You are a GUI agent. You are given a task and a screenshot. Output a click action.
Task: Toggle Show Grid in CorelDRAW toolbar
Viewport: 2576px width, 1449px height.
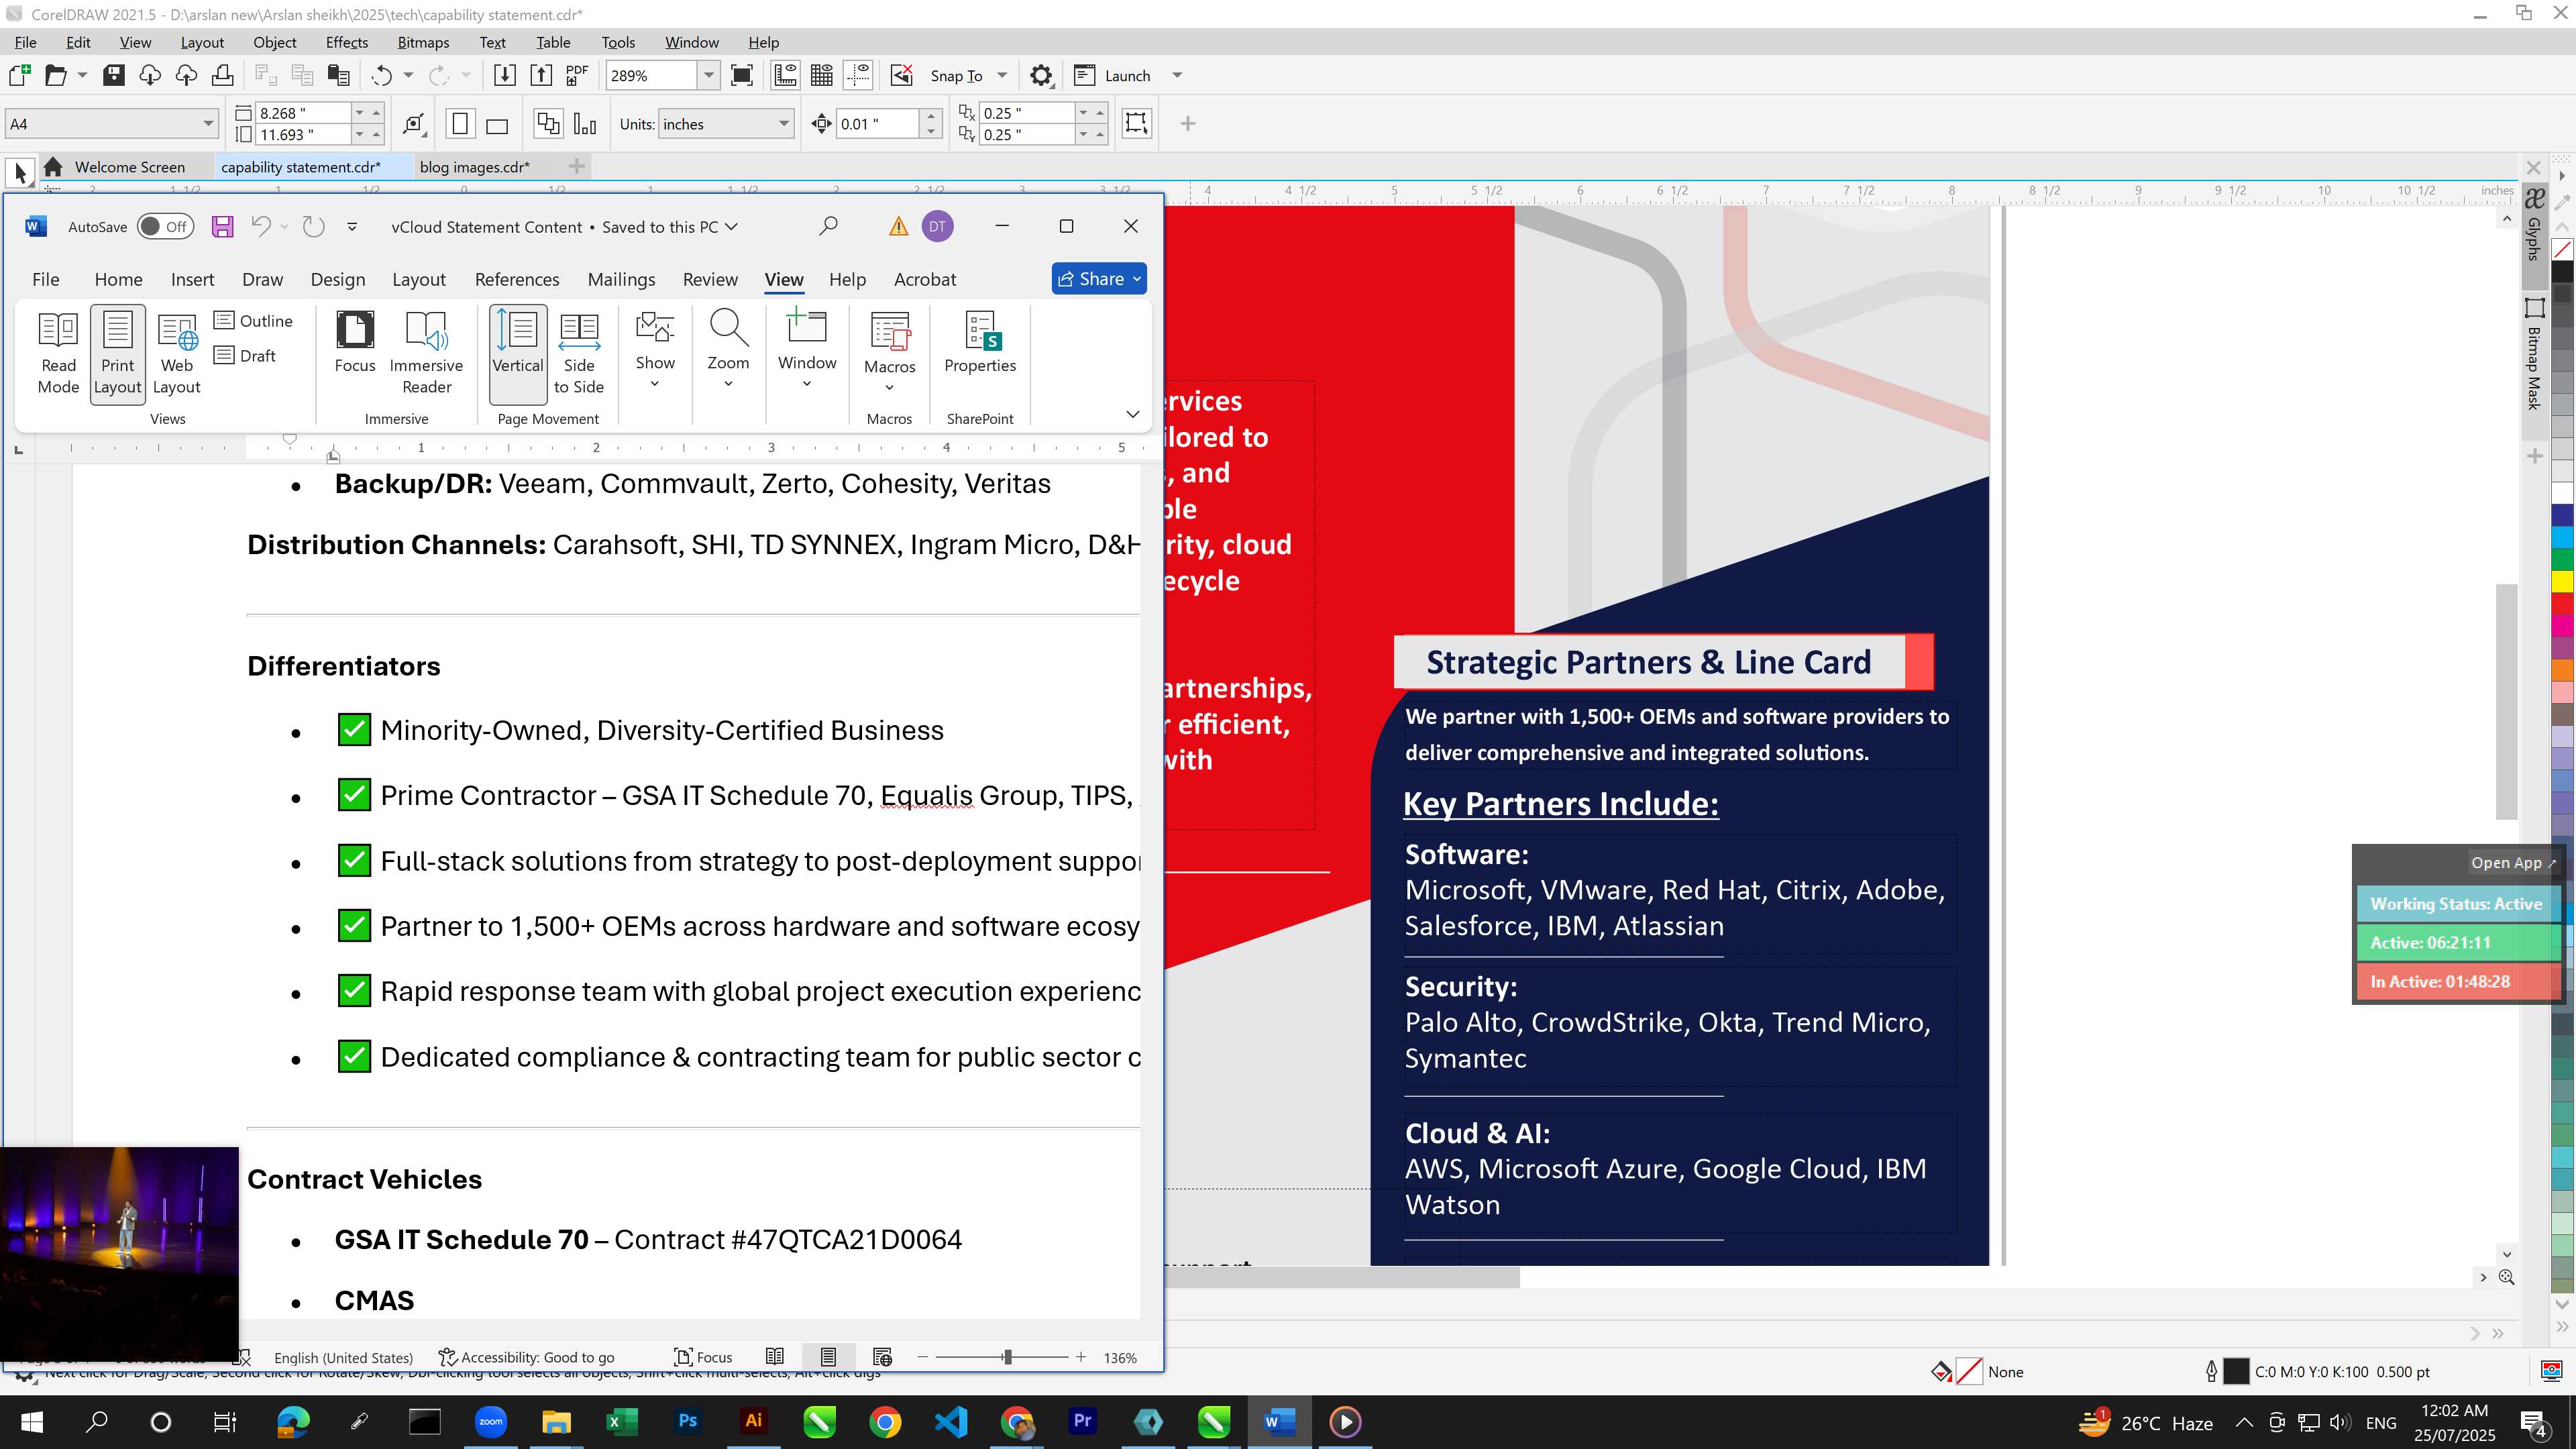coord(822,75)
